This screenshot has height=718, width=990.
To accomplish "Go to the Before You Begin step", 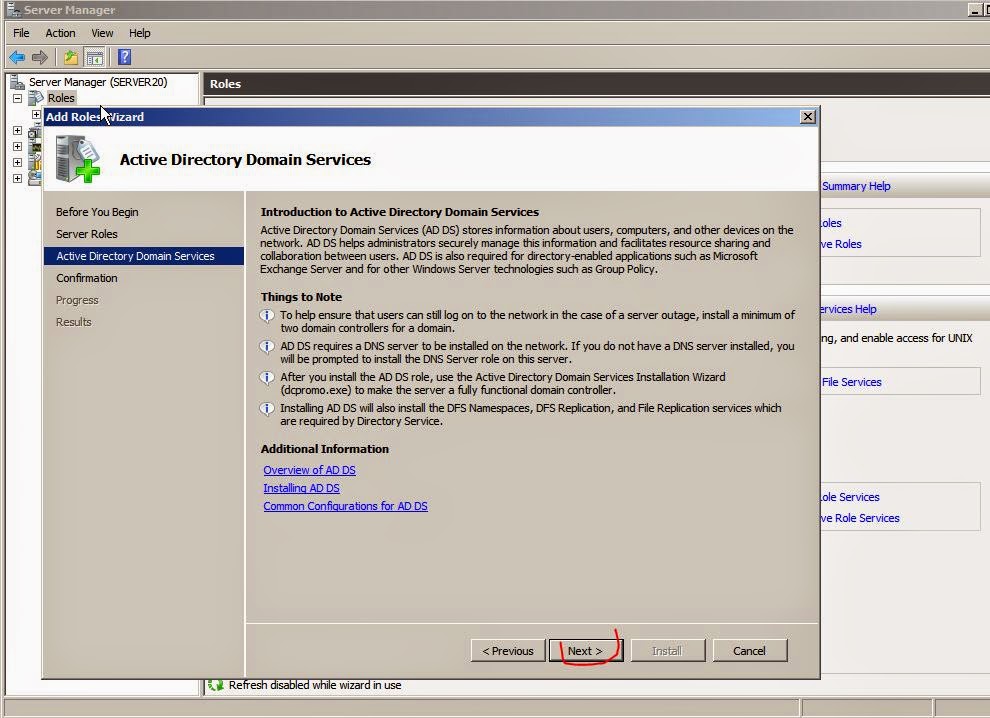I will 97,212.
